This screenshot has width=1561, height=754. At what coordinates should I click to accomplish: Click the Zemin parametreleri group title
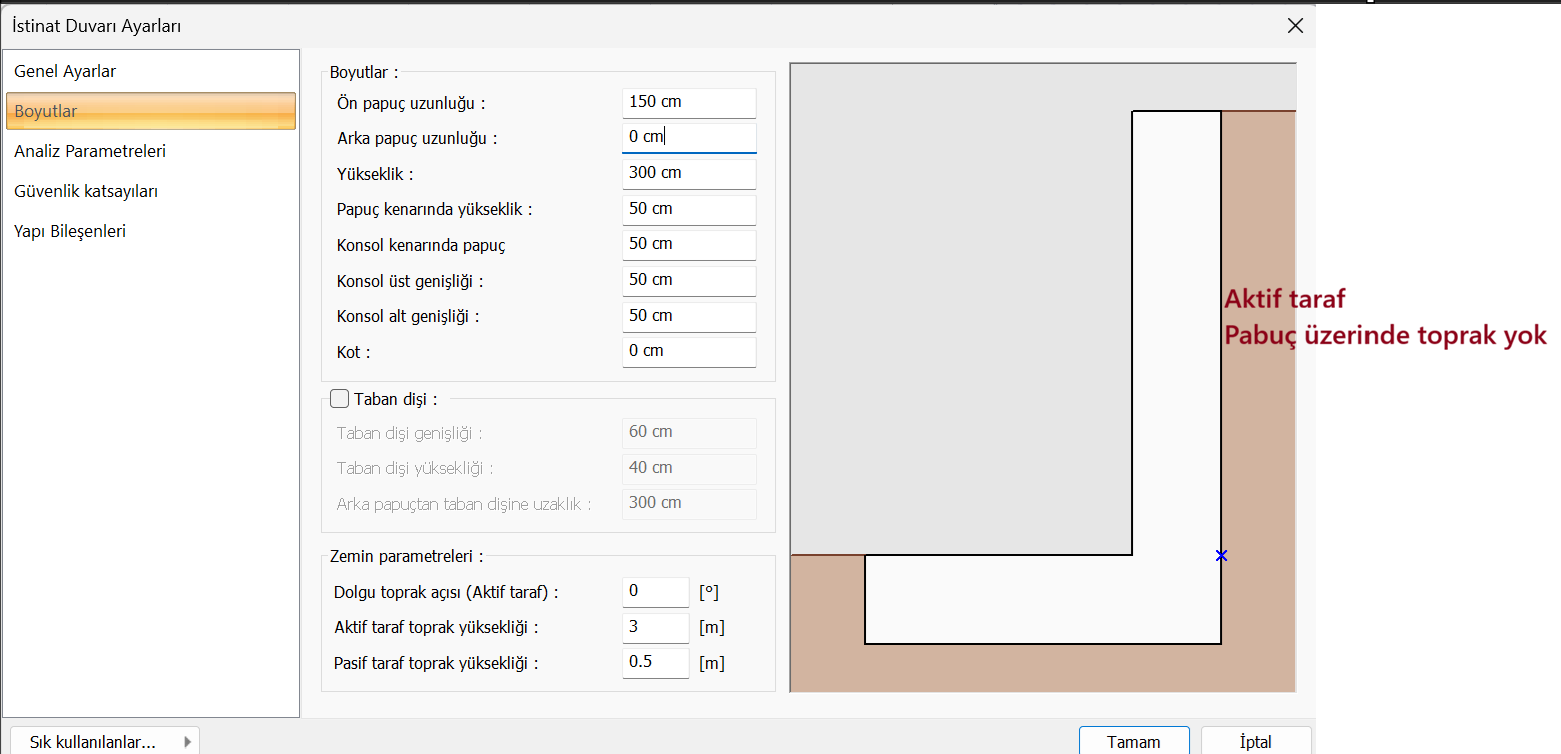point(407,555)
